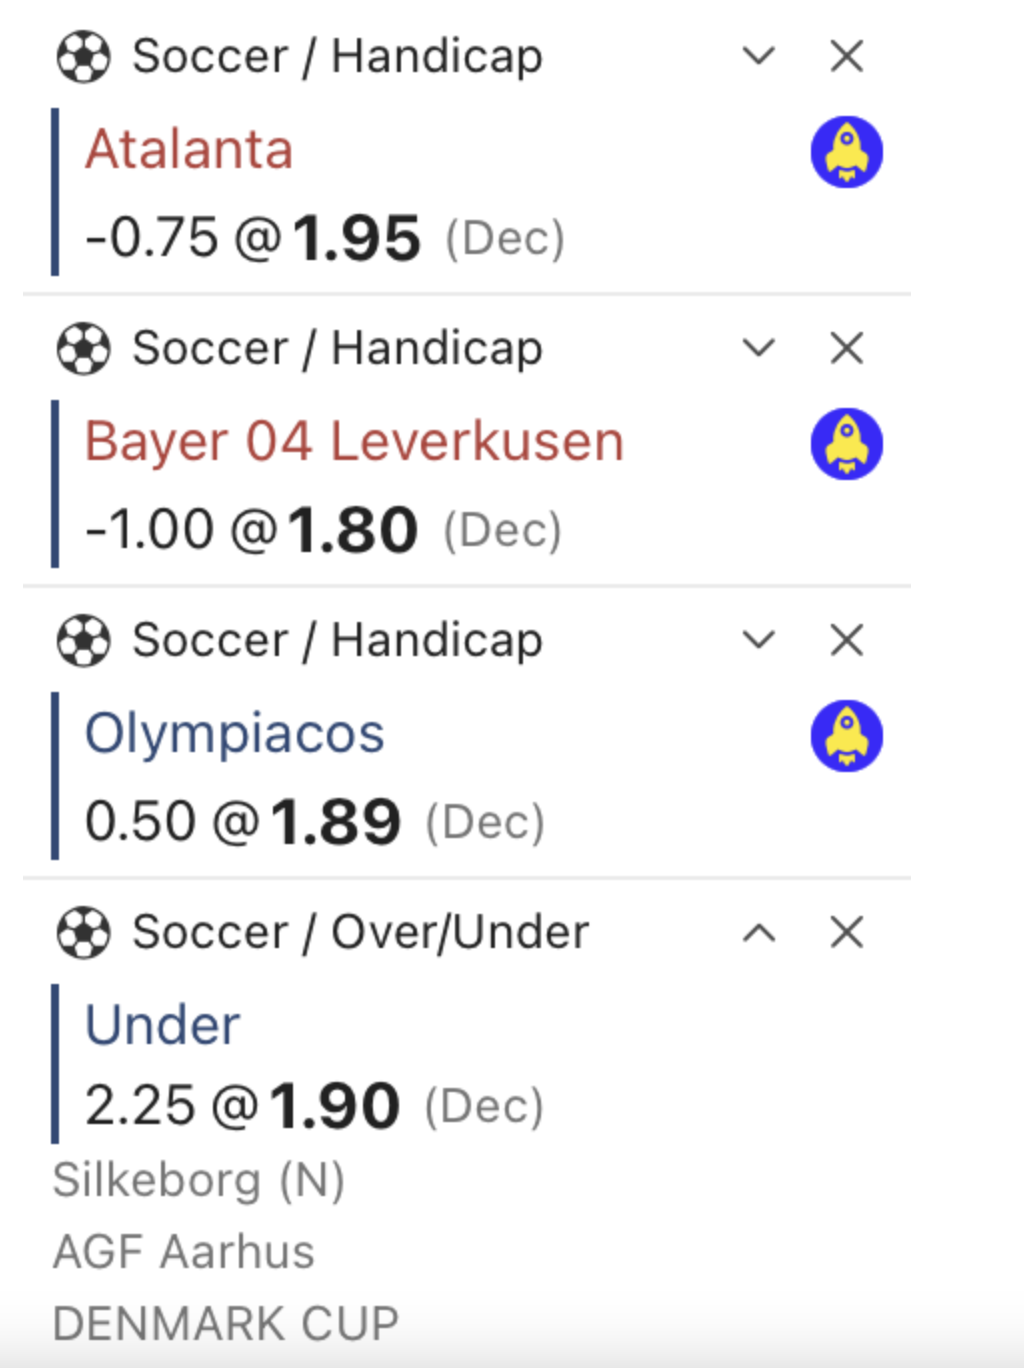Dismiss the Under 2.25 selection
Screen dimensions: 1024x1368
coord(845,932)
